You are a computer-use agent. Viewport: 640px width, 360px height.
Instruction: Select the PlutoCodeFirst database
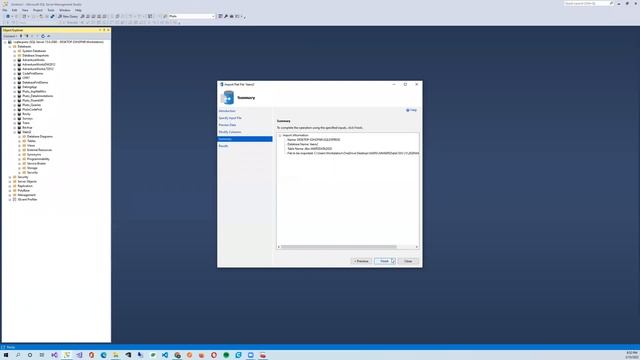coord(32,109)
